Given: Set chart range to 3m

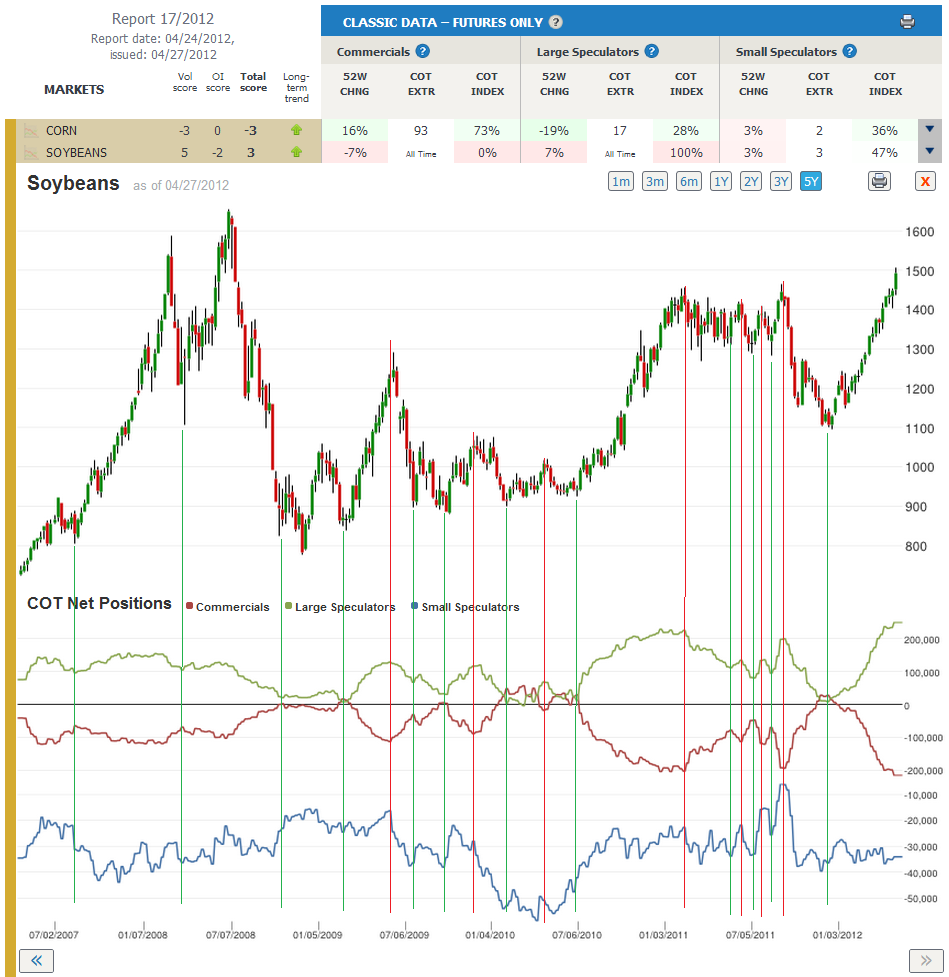Looking at the screenshot, I should pos(654,181).
